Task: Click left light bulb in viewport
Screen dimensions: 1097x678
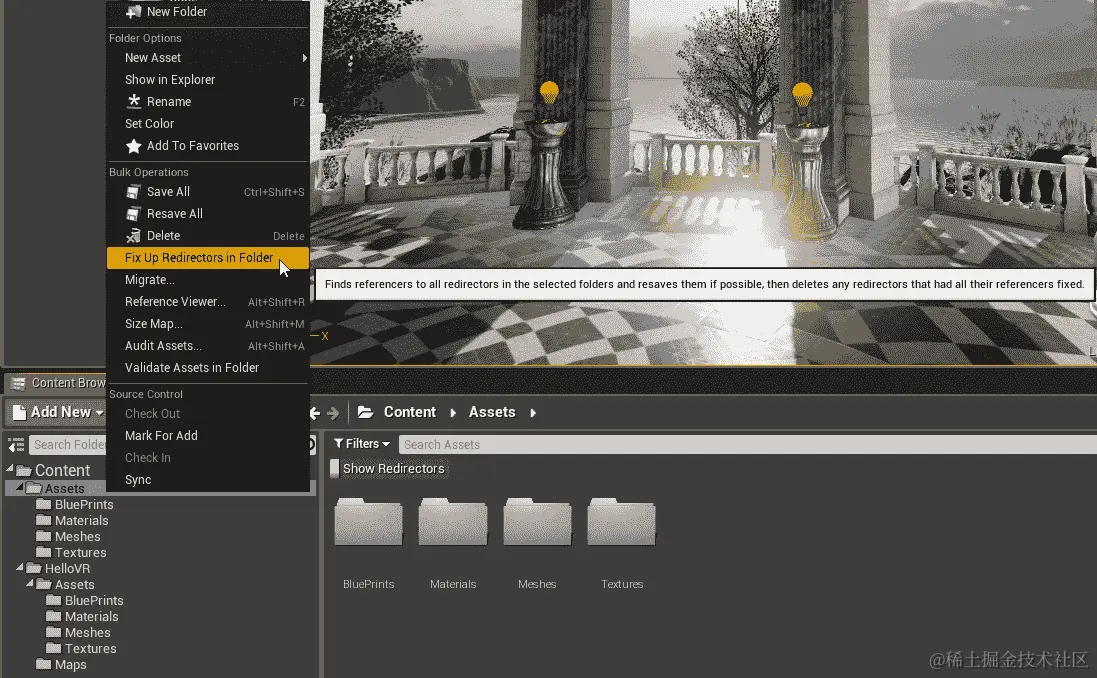Action: tap(549, 92)
